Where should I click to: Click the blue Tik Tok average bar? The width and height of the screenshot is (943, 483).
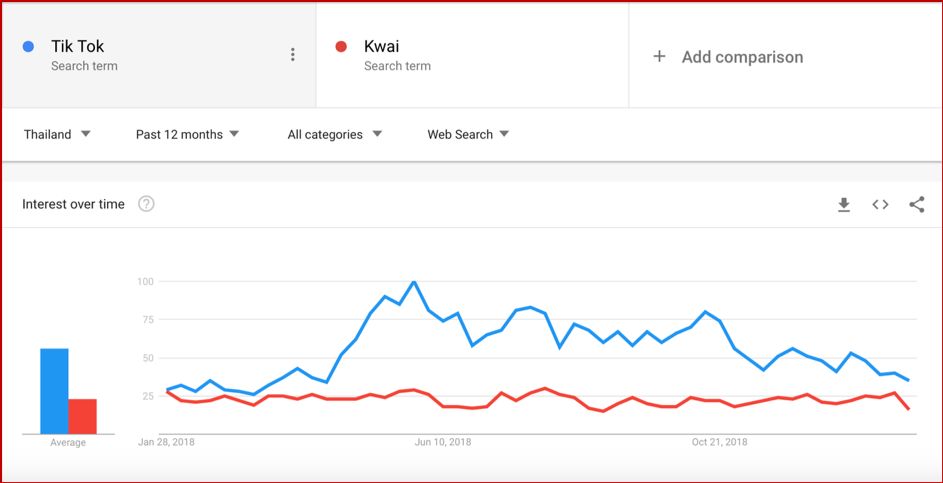coord(54,390)
